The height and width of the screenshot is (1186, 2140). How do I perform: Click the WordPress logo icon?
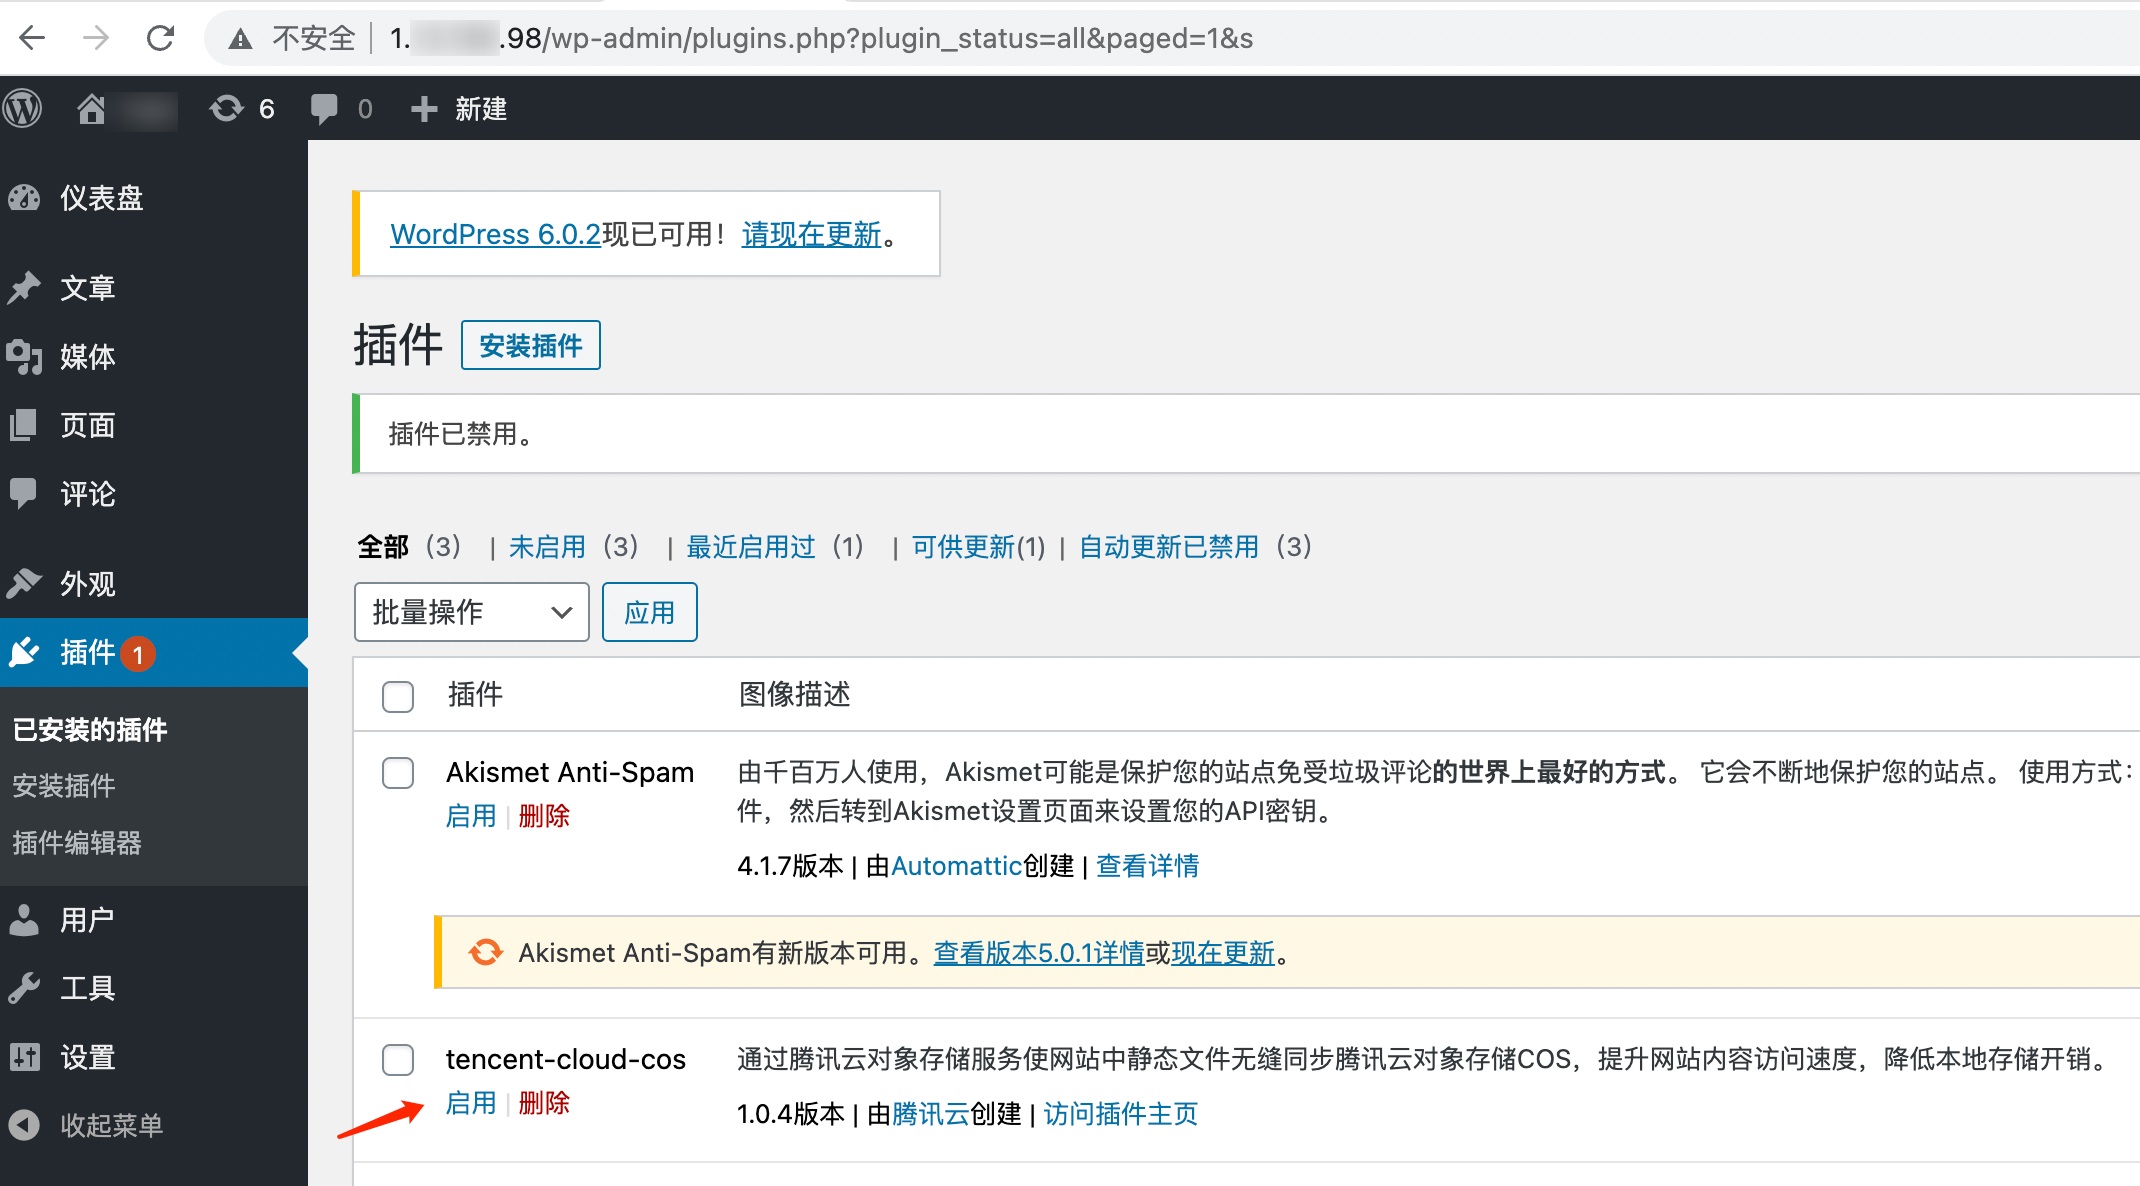(x=22, y=108)
